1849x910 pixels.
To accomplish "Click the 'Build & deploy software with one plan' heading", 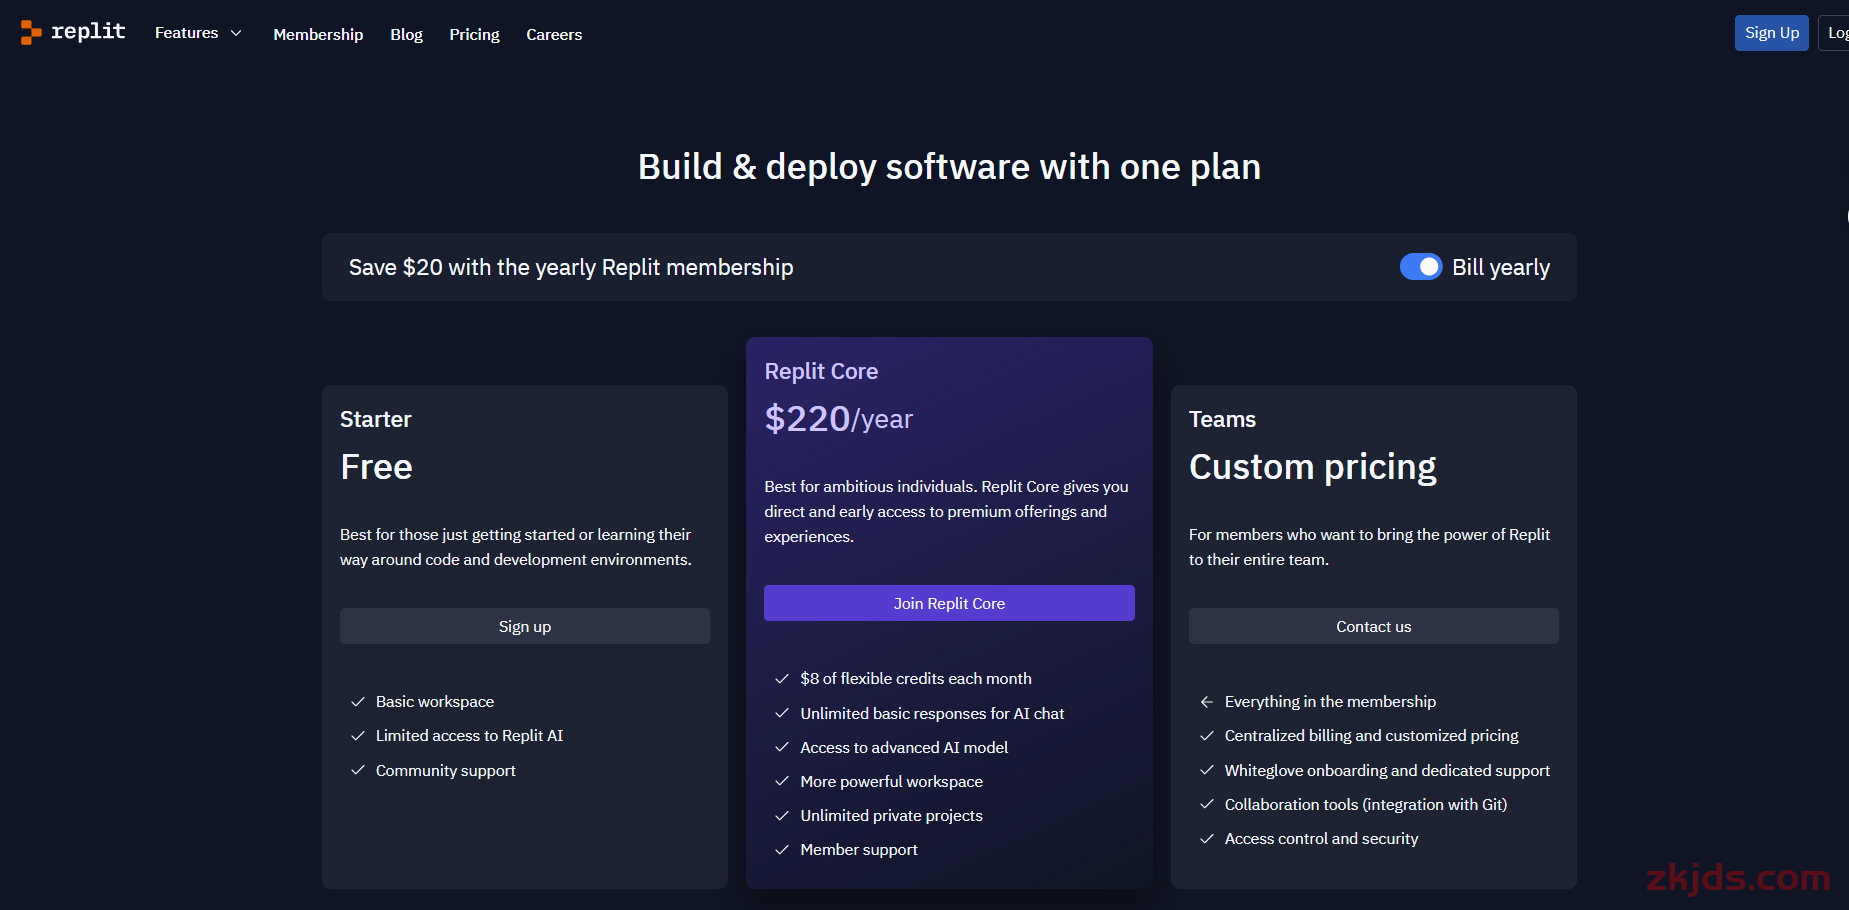I will (949, 167).
